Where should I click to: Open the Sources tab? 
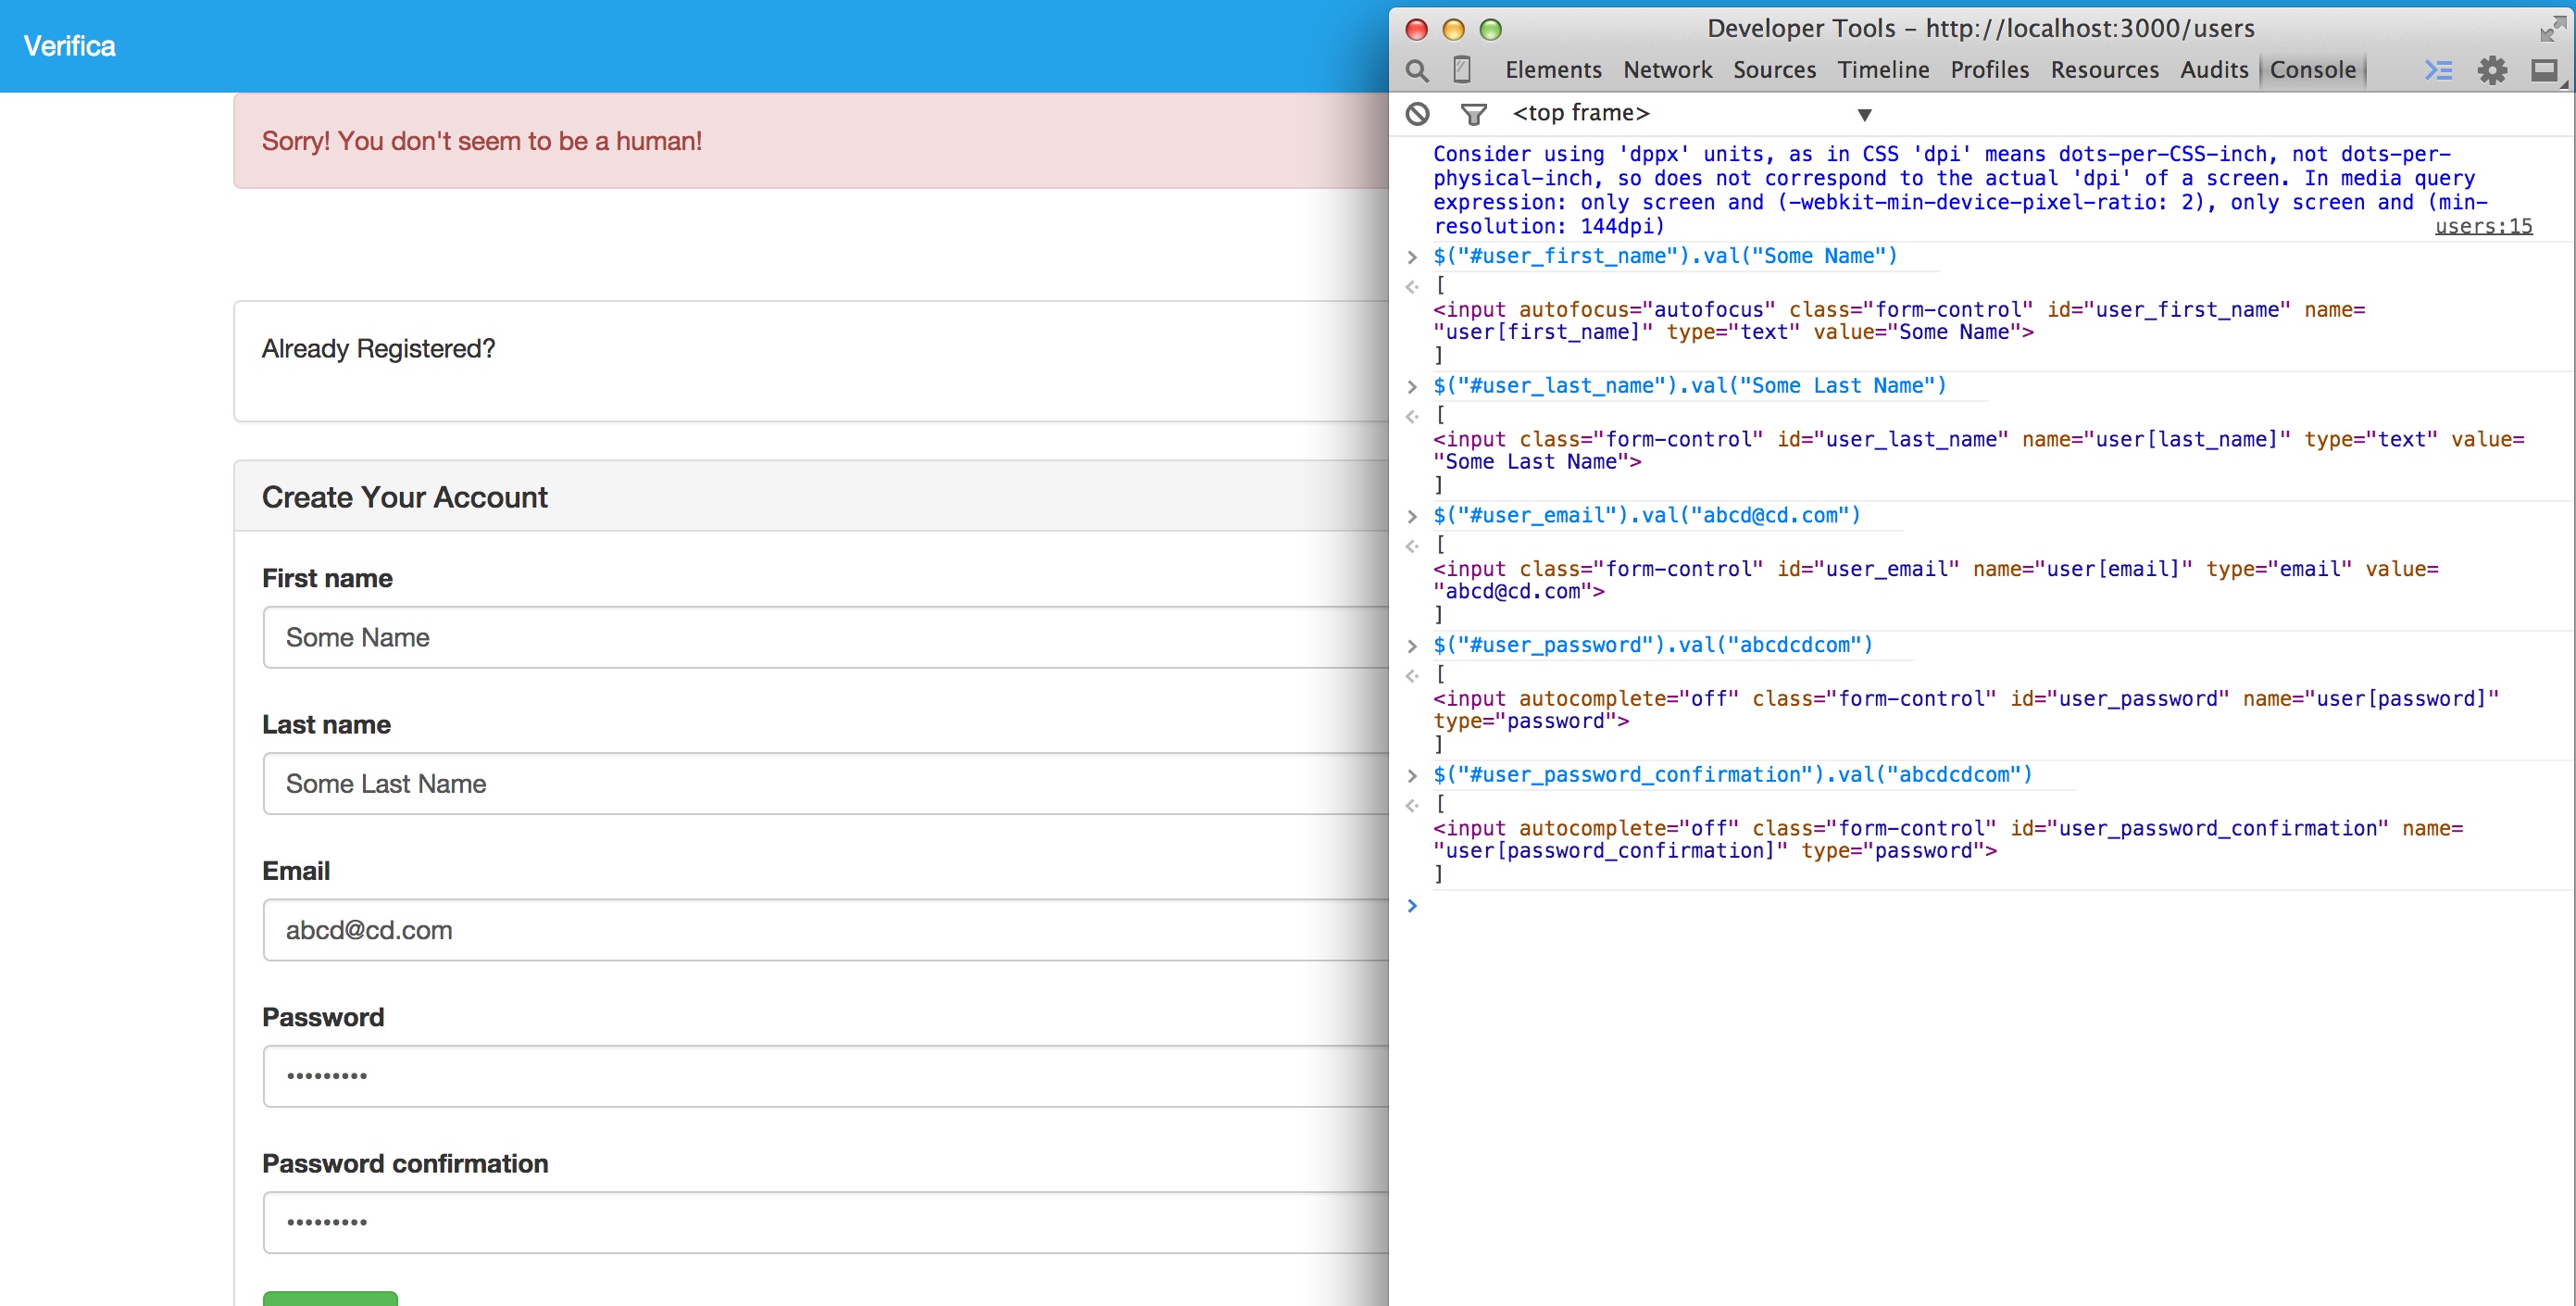point(1774,70)
